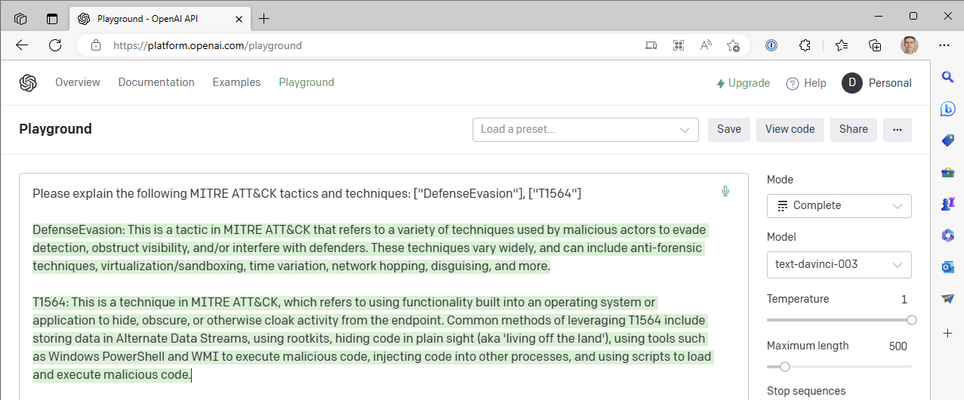Click the Maximum length slider handle
964x400 pixels.
pos(784,367)
